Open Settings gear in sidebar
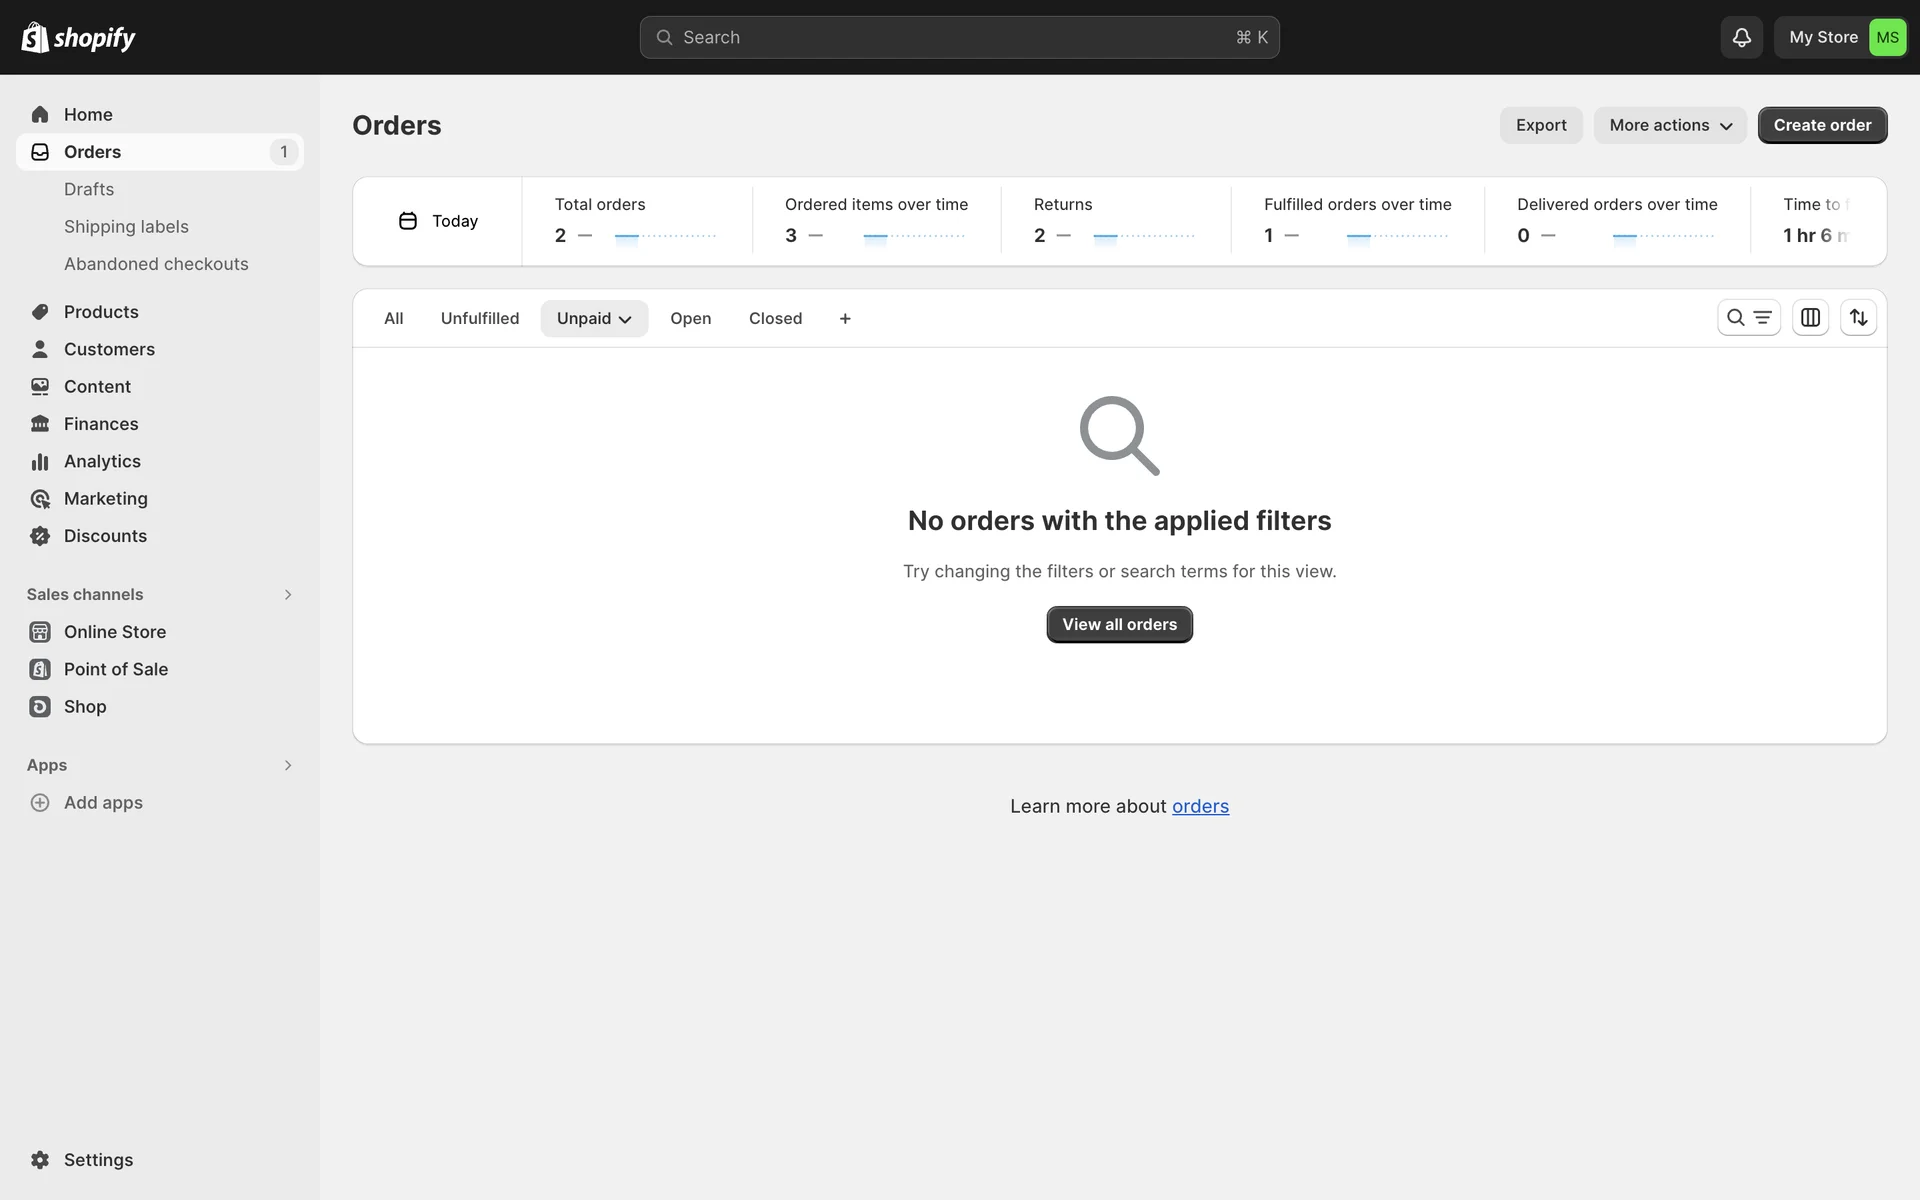The width and height of the screenshot is (1920, 1200). 40,1160
